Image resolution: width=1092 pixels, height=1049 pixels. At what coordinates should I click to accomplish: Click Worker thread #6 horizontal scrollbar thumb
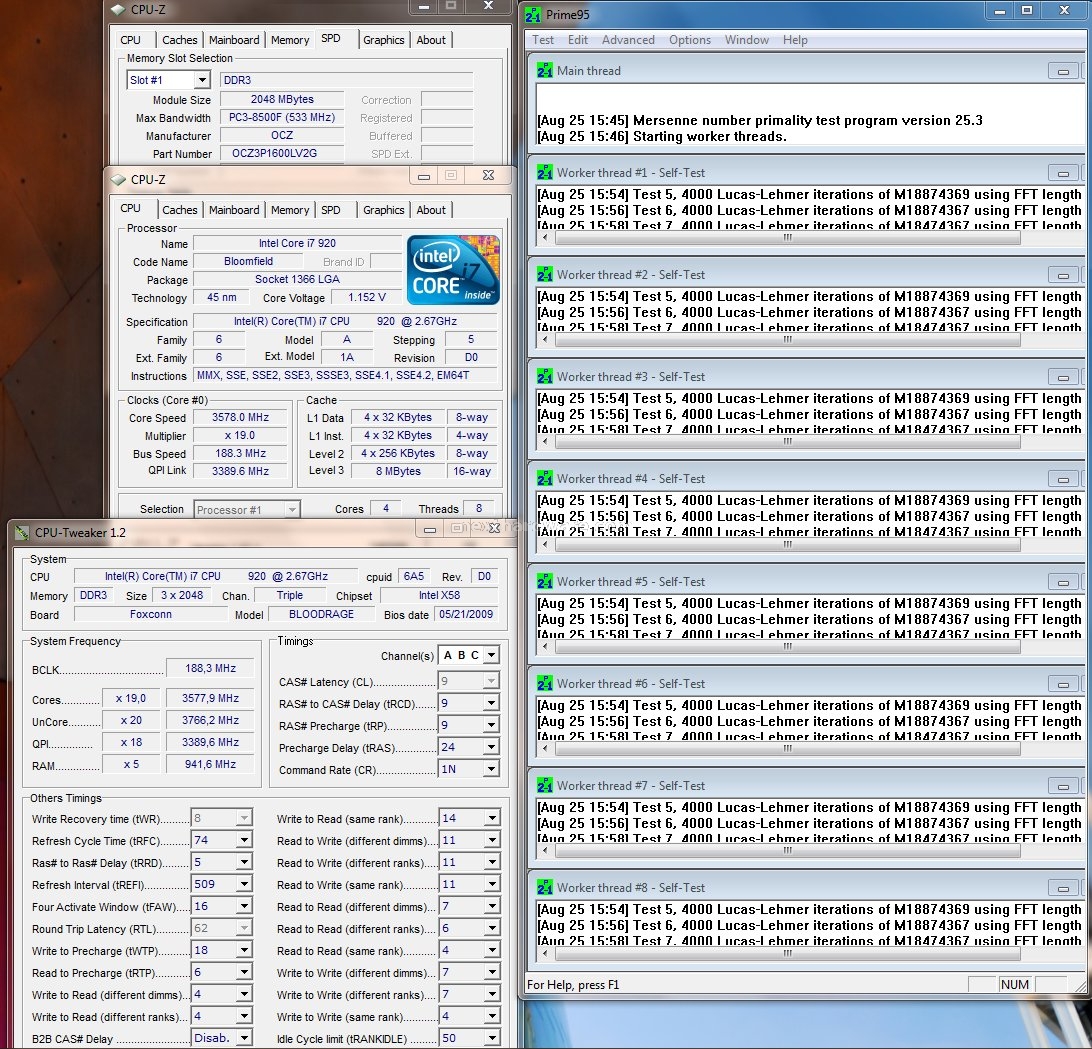tap(787, 749)
